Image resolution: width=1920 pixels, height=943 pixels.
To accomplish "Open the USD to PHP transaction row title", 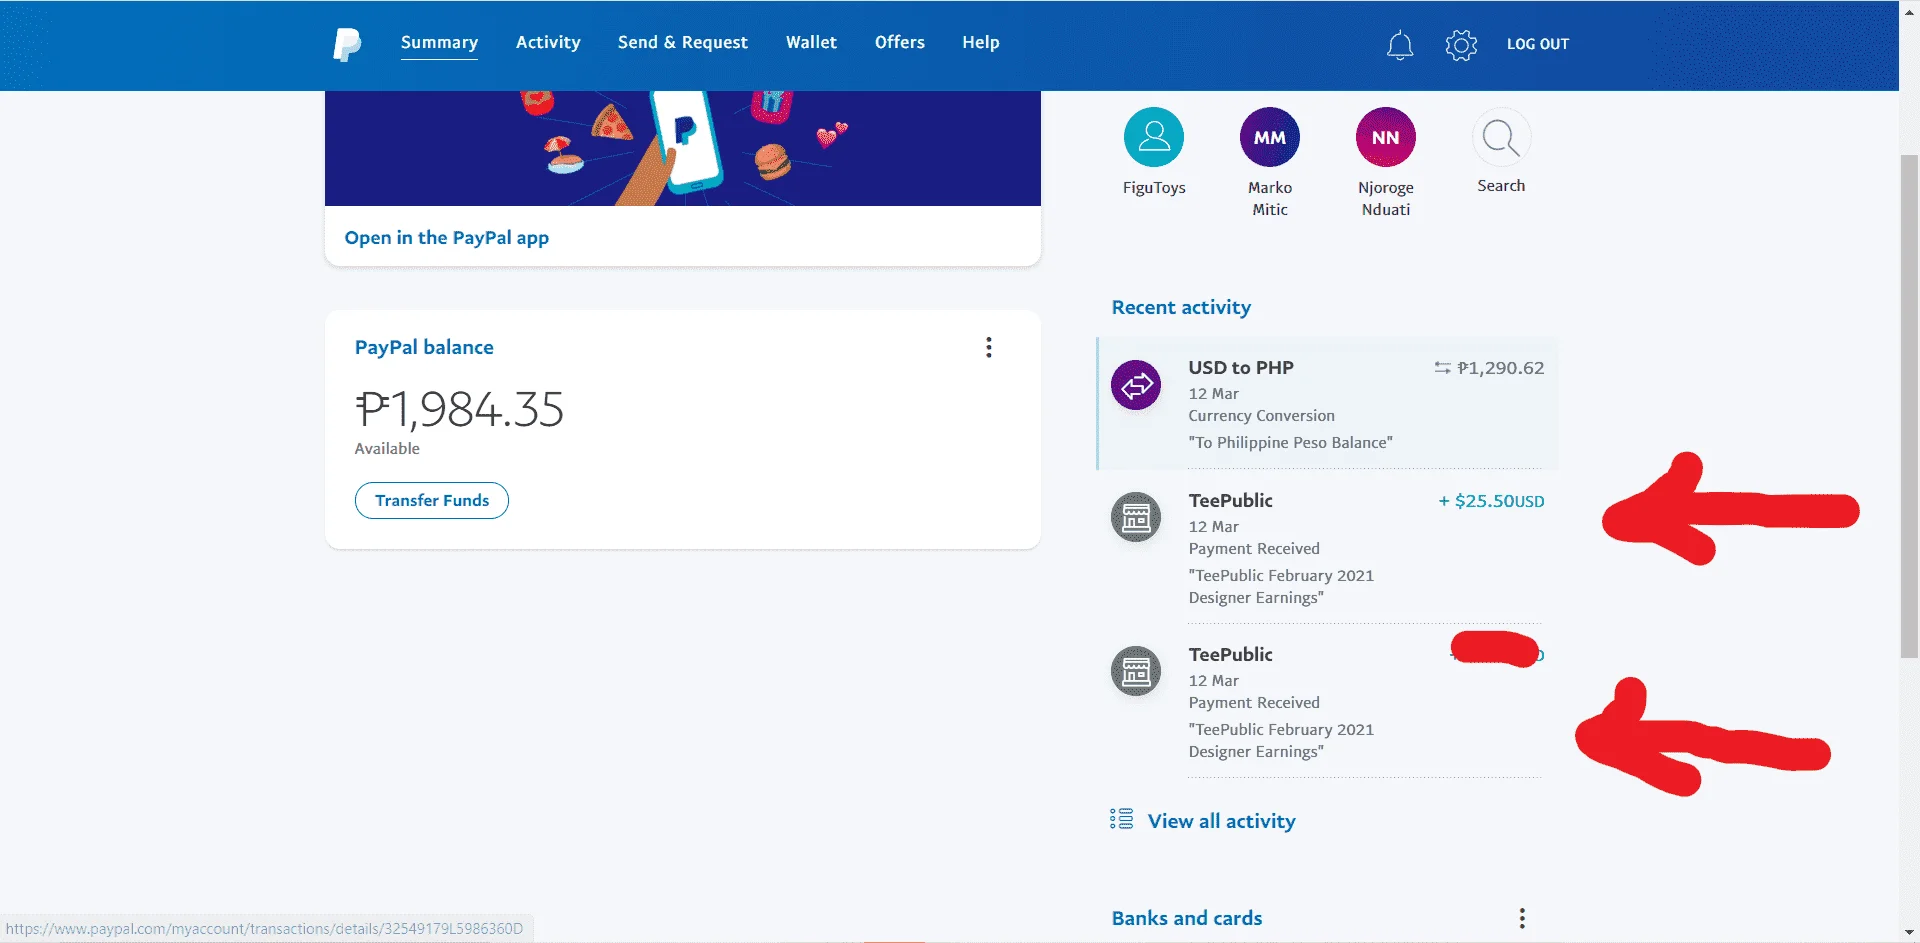I will pyautogui.click(x=1241, y=367).
